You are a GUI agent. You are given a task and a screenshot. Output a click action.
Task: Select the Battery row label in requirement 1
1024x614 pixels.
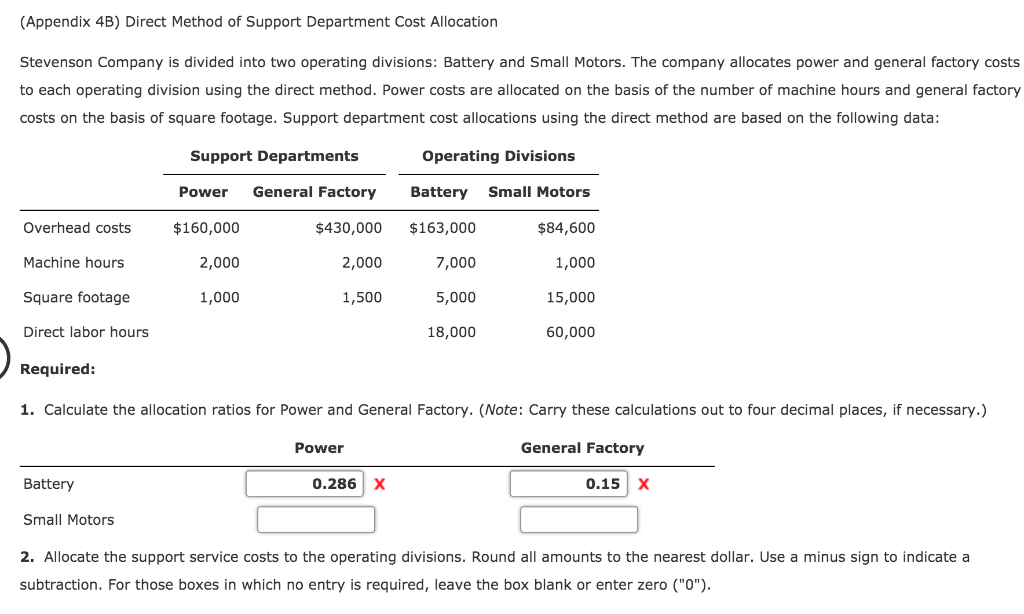click(50, 483)
